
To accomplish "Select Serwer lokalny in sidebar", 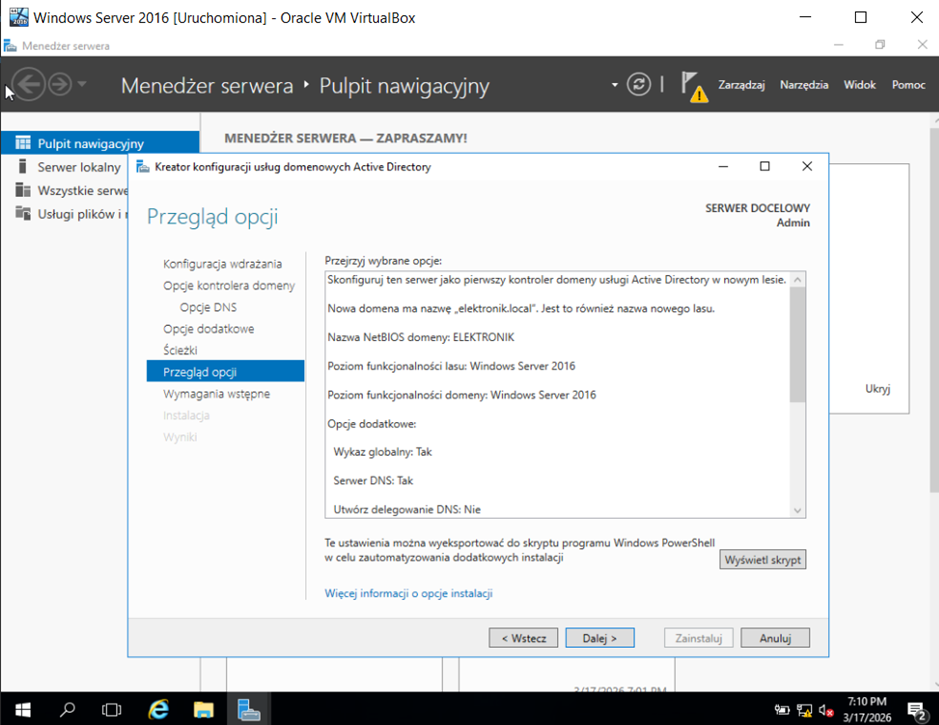I will point(79,167).
